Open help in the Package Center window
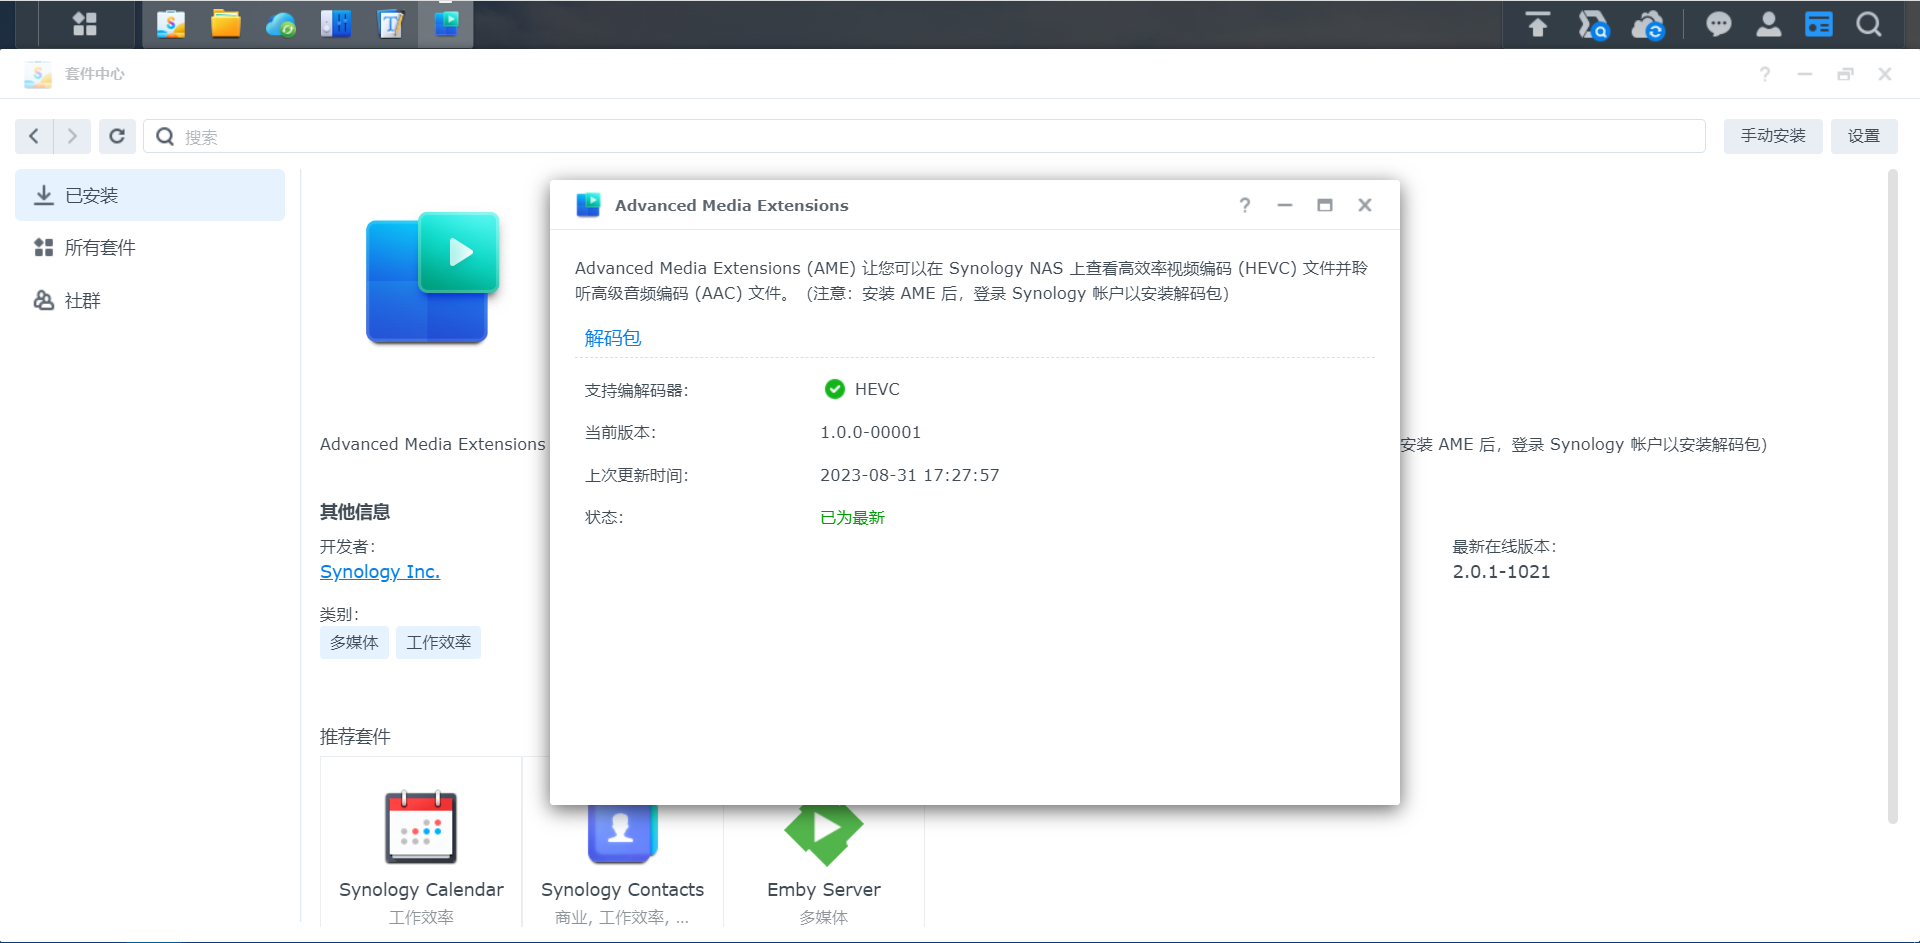 pyautogui.click(x=1765, y=74)
